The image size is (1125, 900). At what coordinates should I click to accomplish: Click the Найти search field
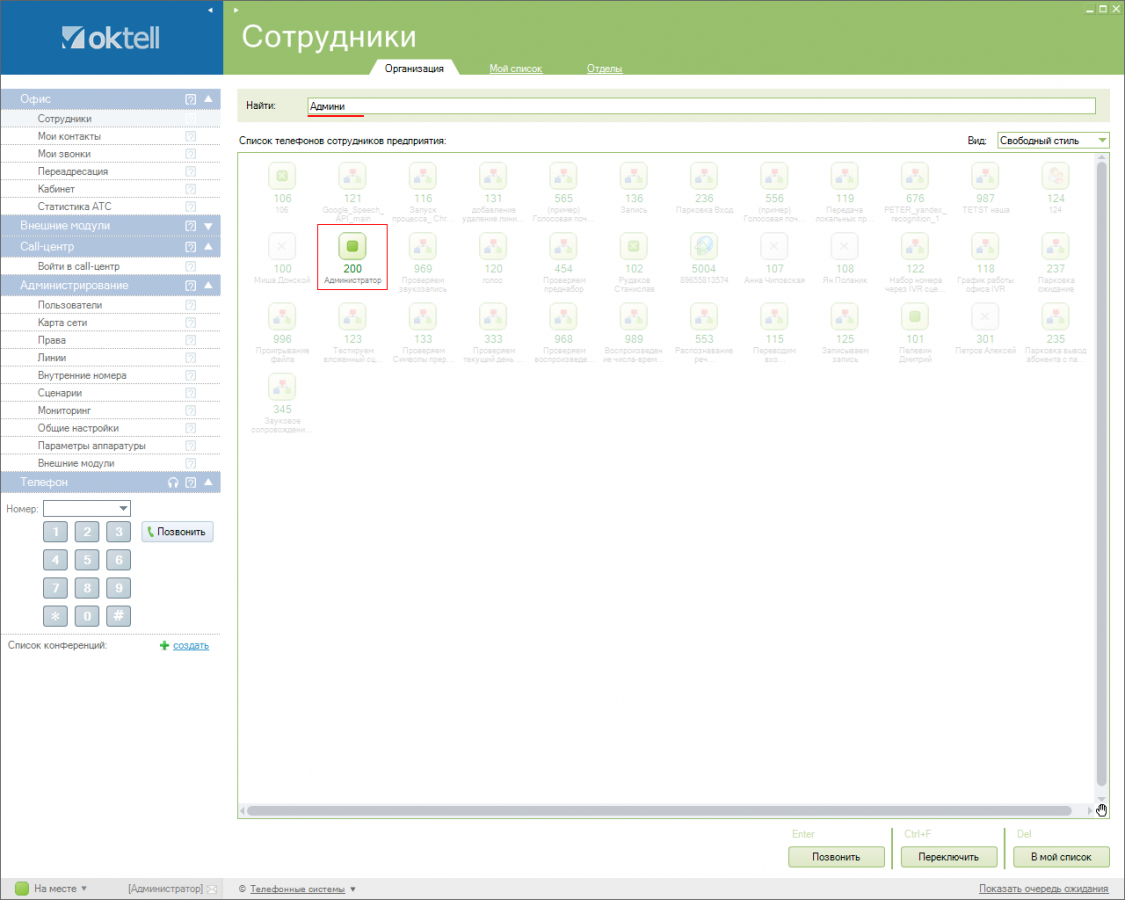point(700,106)
